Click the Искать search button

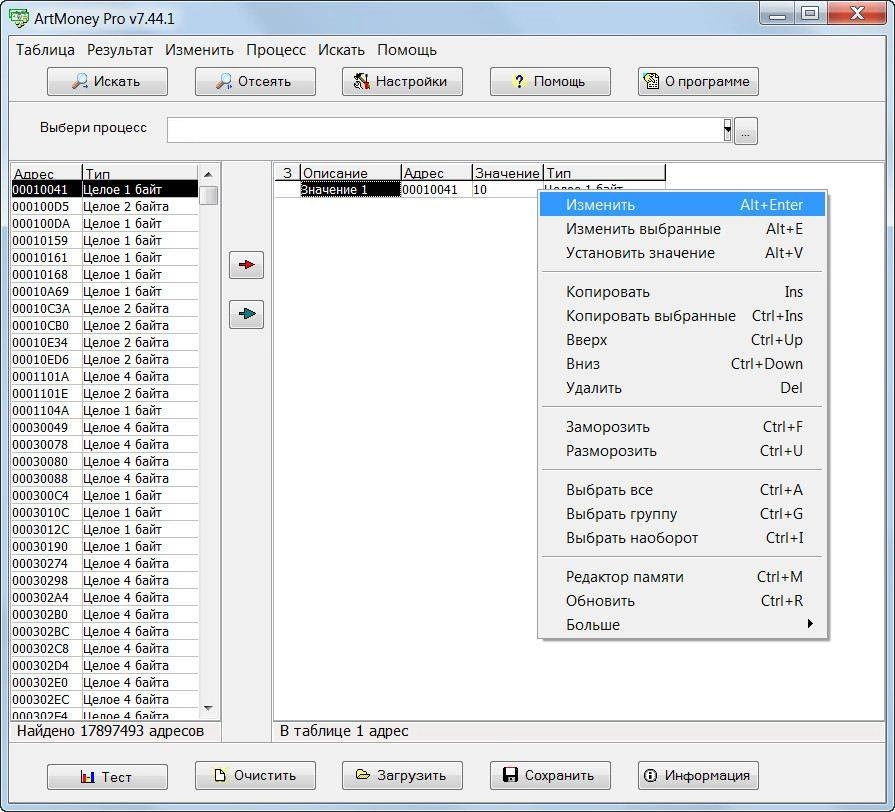(107, 81)
